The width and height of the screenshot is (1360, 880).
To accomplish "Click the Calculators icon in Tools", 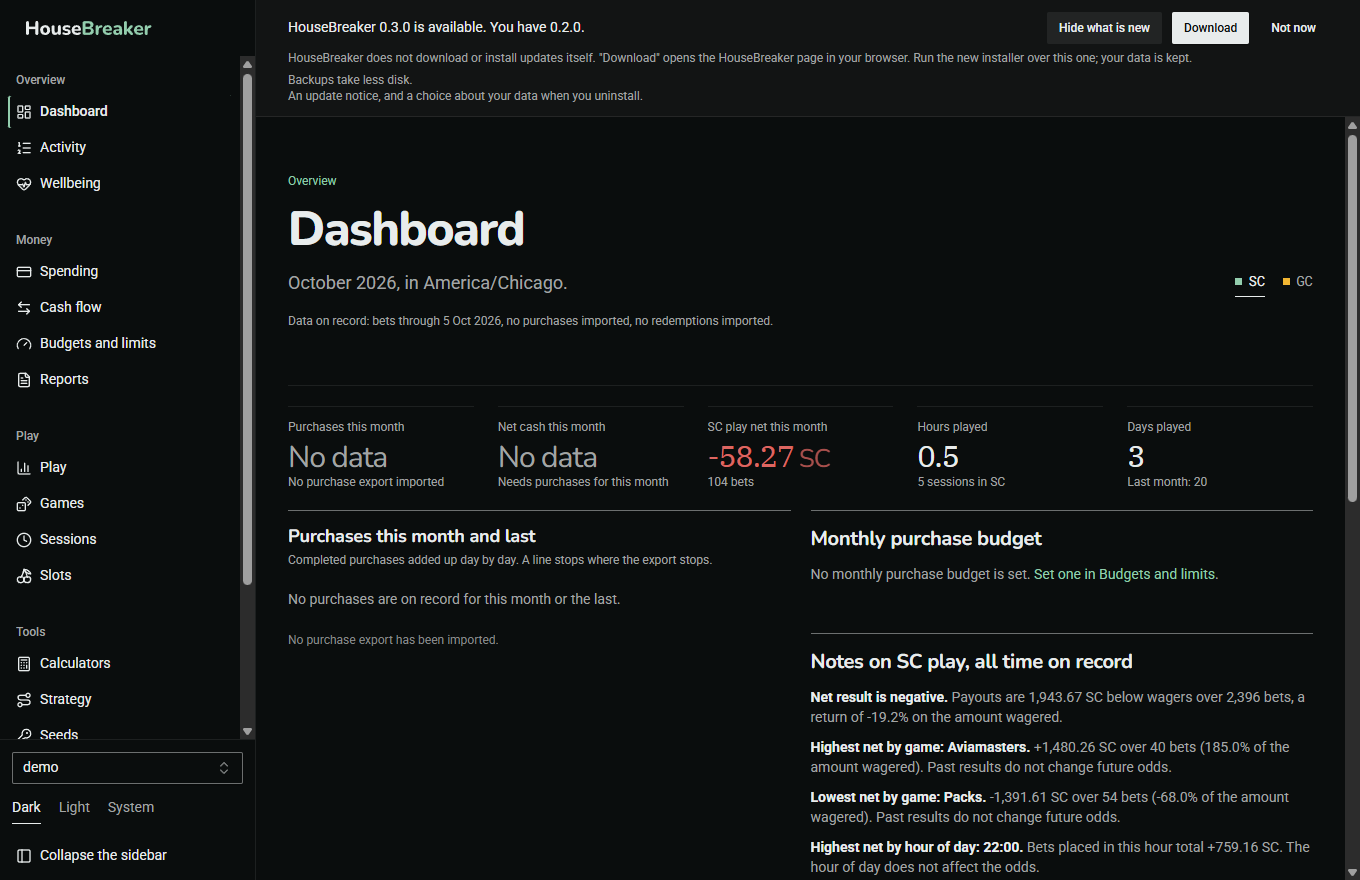I will 24,663.
